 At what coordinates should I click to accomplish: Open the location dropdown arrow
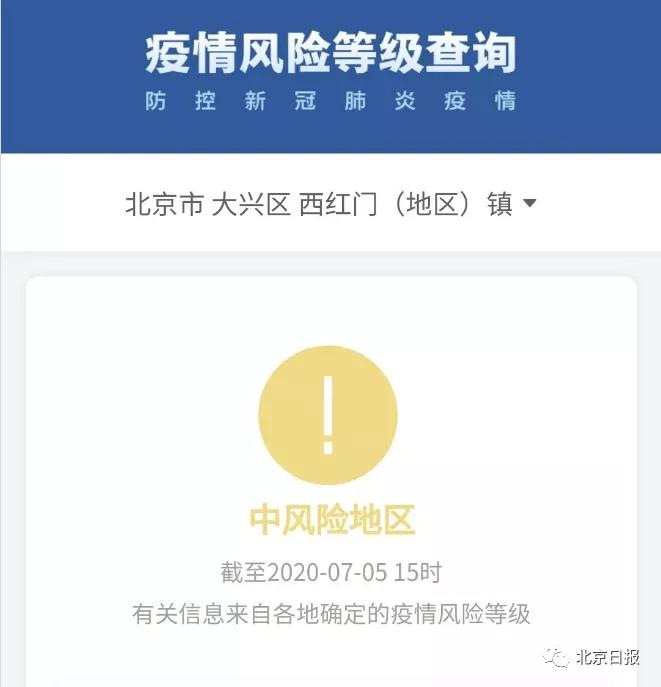click(x=530, y=203)
